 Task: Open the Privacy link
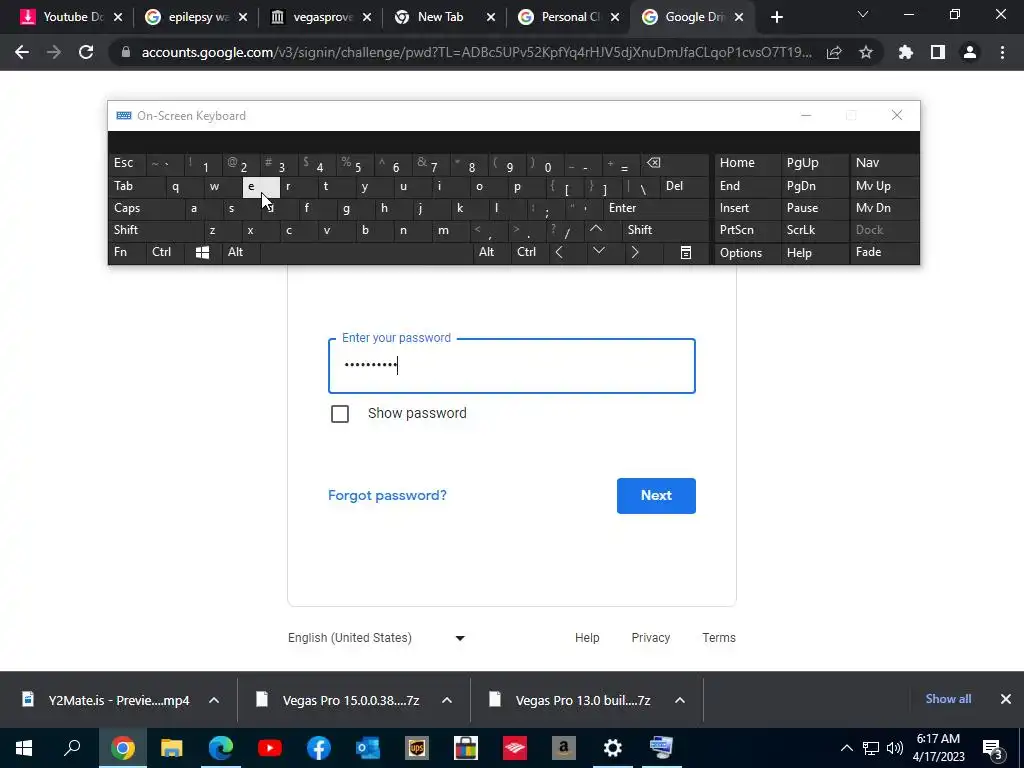[650, 638]
